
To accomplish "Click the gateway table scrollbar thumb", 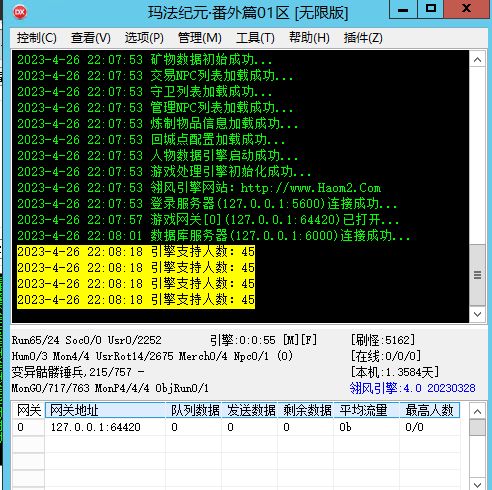I will 477,427.
